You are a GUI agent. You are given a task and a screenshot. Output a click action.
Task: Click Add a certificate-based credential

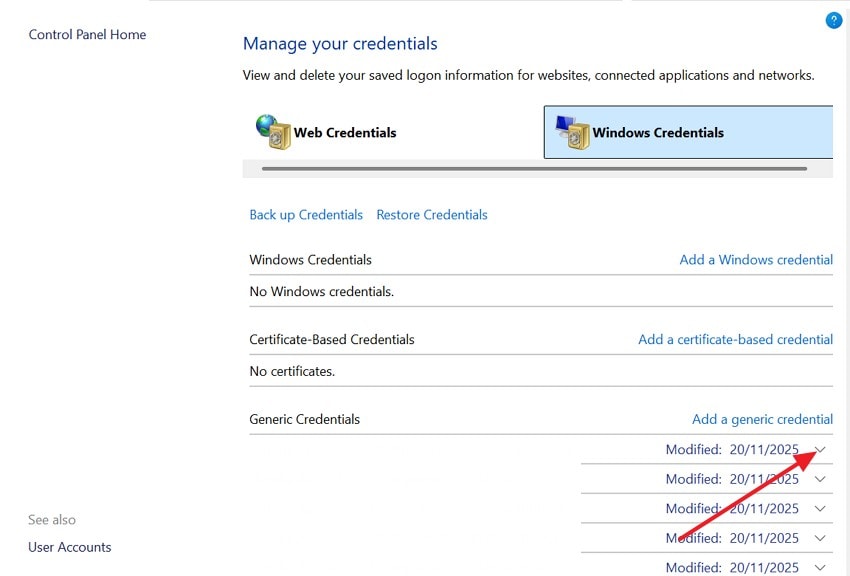735,340
